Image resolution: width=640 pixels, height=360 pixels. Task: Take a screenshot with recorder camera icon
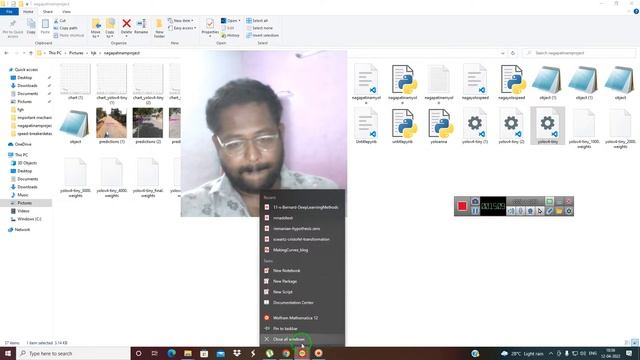pos(475,201)
